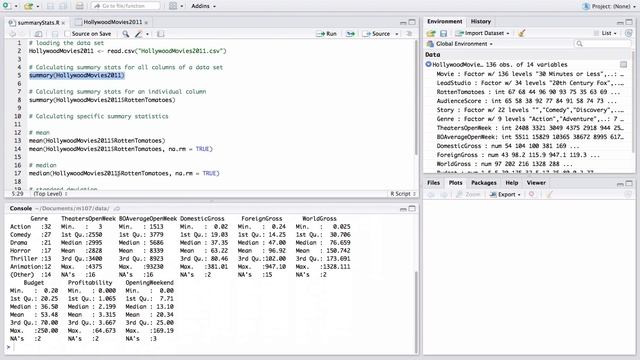
Task: Click the Source button
Action: 377,34
